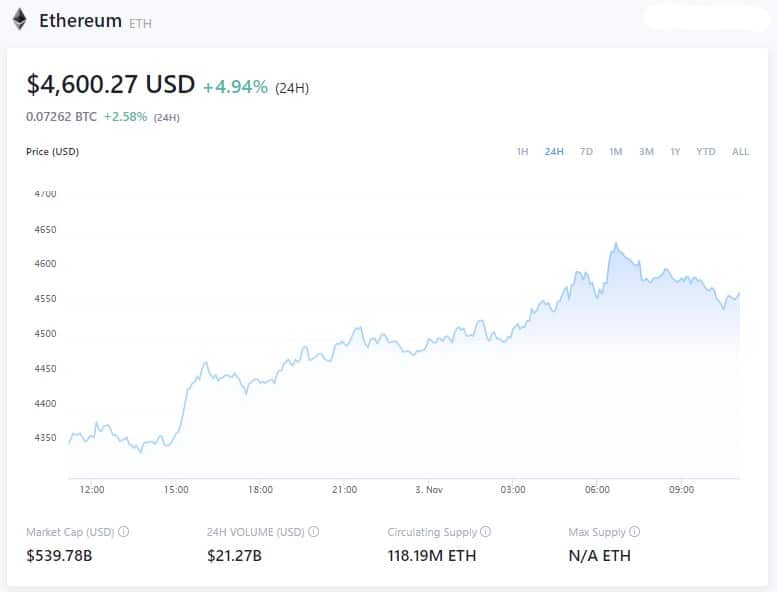Click the +2.58% BTC change
This screenshot has width=777, height=592.
[x=125, y=117]
